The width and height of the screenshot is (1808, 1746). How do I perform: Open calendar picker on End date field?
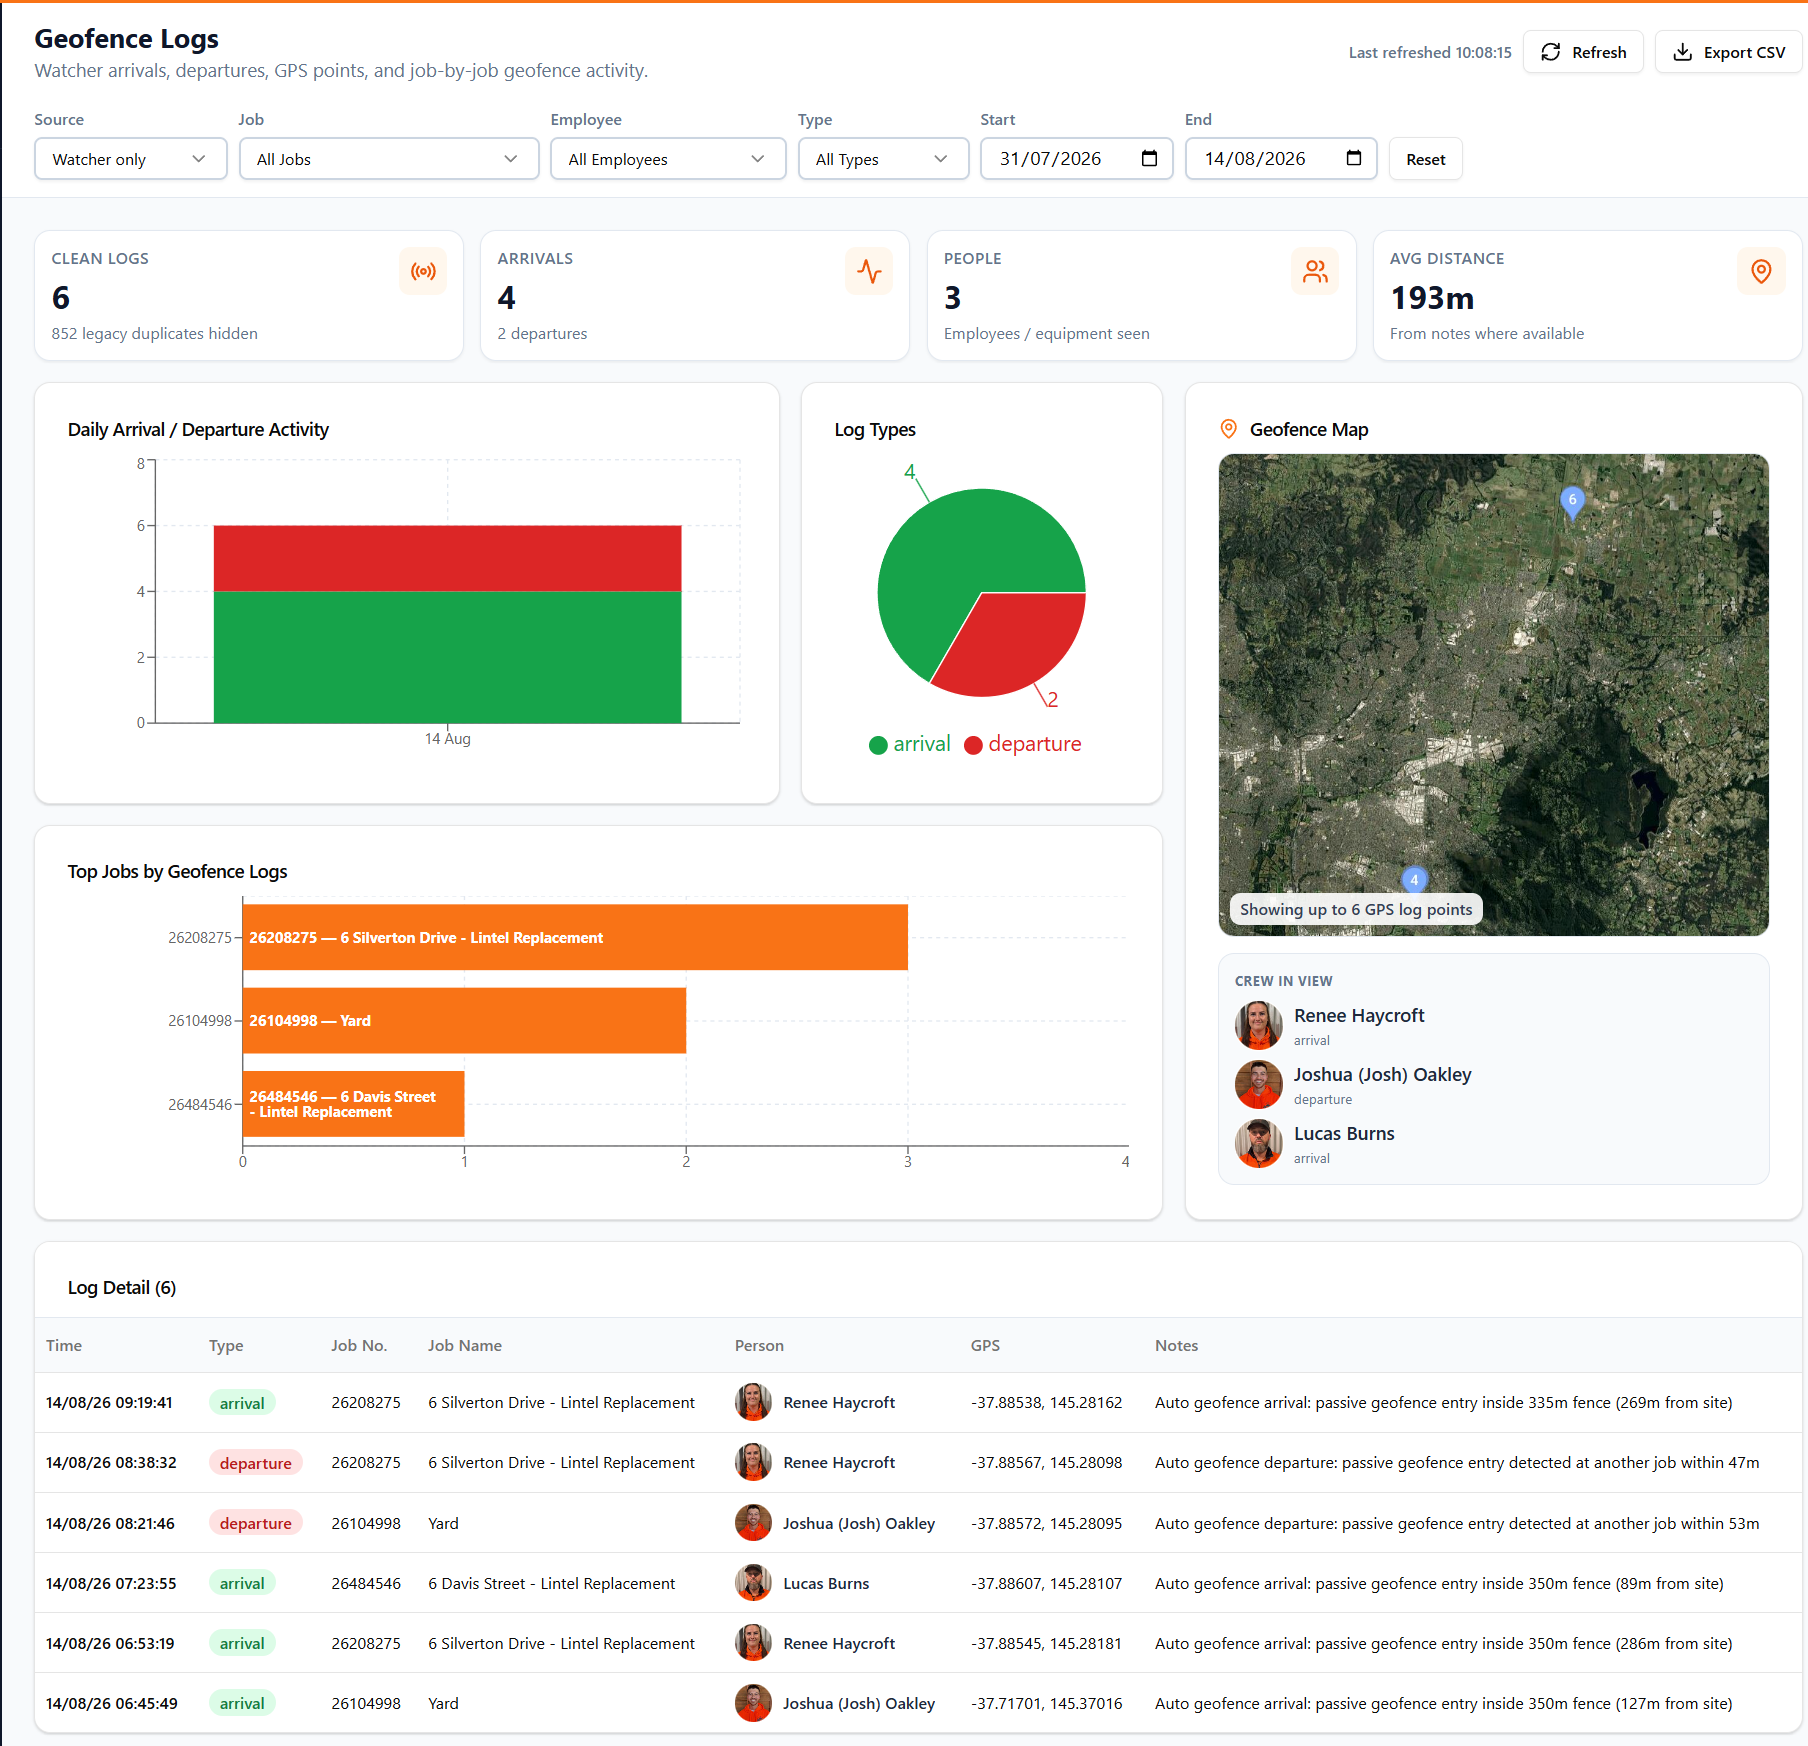coord(1354,158)
